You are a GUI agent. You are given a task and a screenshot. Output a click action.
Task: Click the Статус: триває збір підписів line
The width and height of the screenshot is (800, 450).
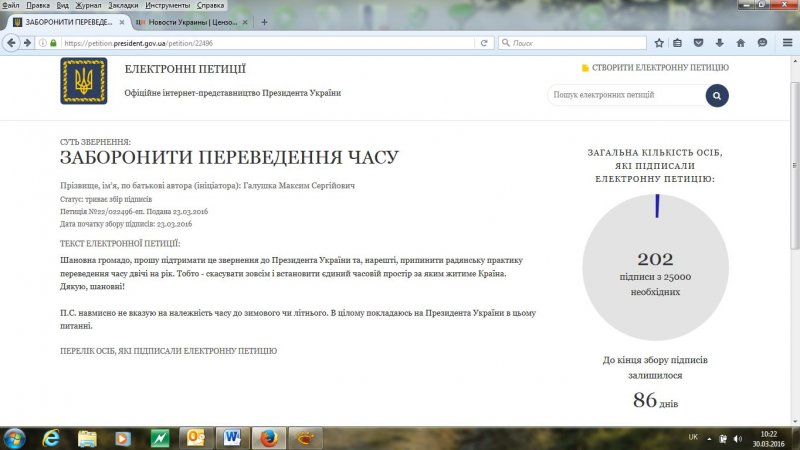click(106, 199)
